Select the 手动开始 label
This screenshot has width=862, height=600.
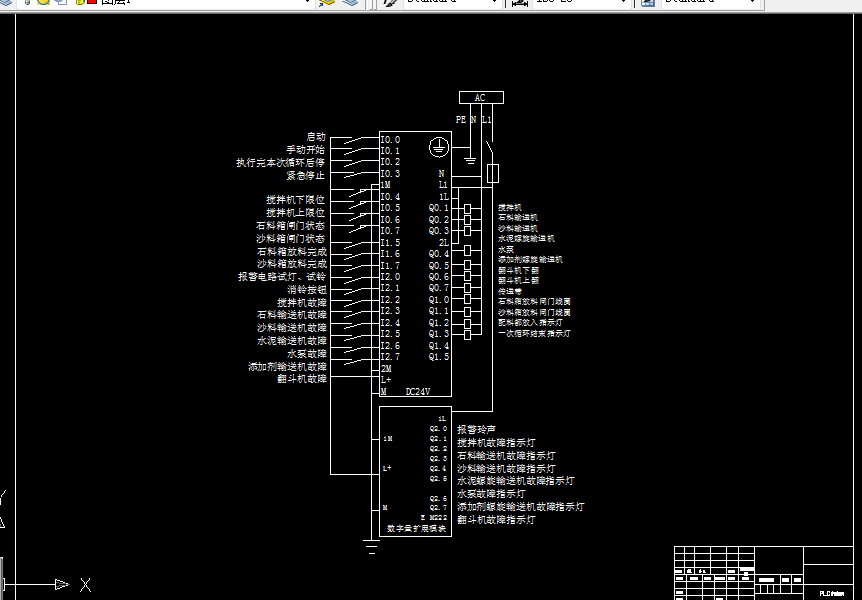(x=305, y=150)
